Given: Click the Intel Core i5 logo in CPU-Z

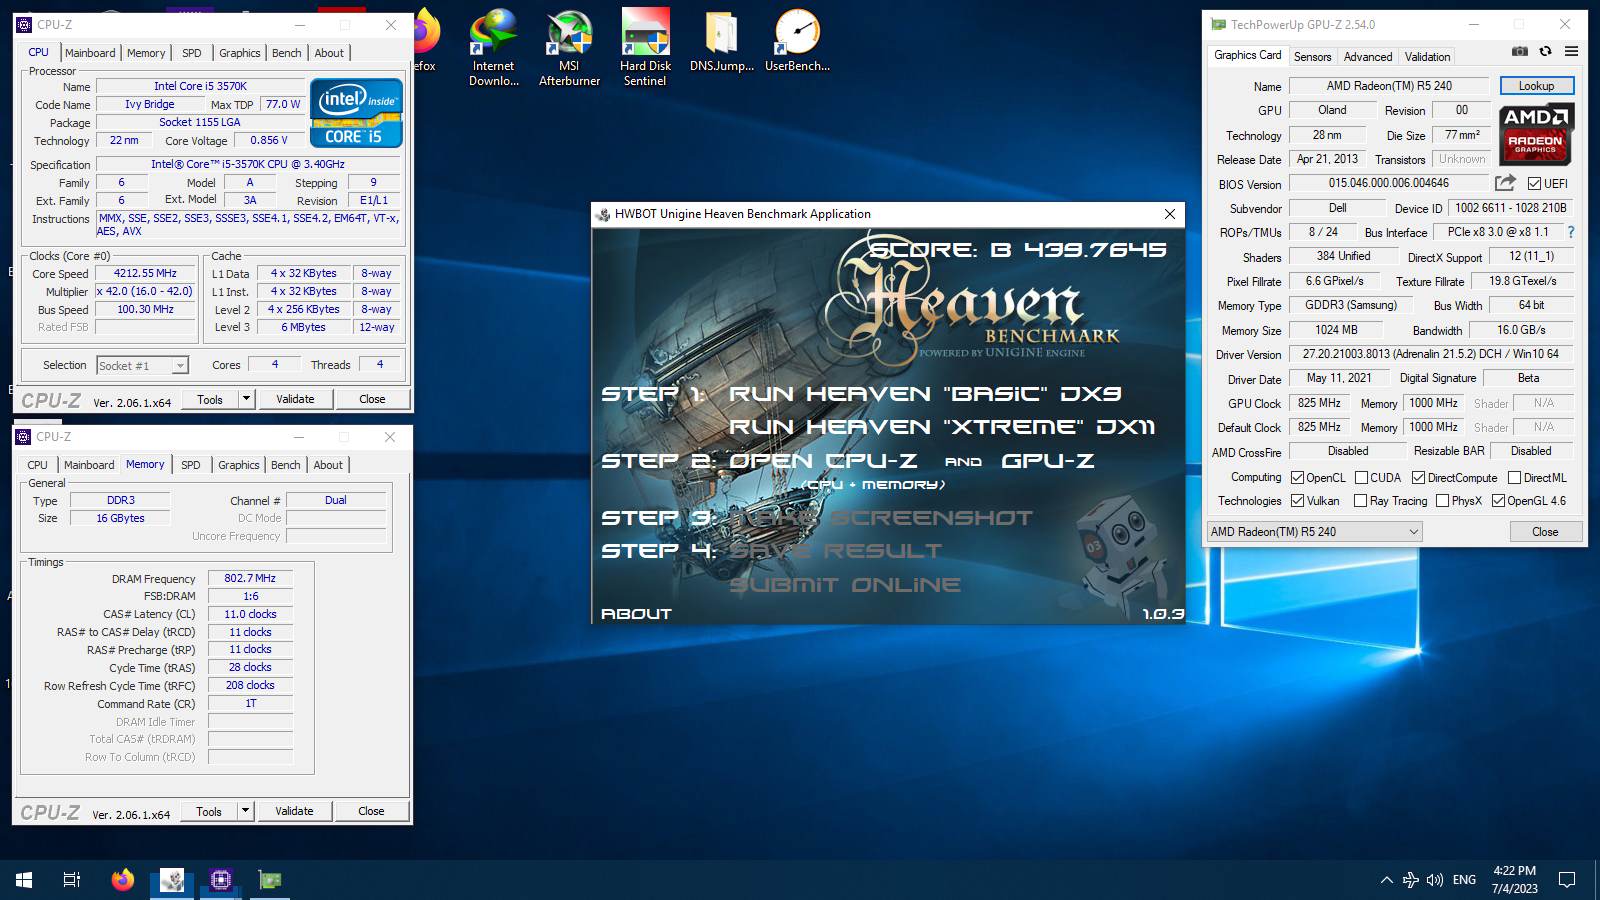Looking at the screenshot, I should pyautogui.click(x=356, y=114).
